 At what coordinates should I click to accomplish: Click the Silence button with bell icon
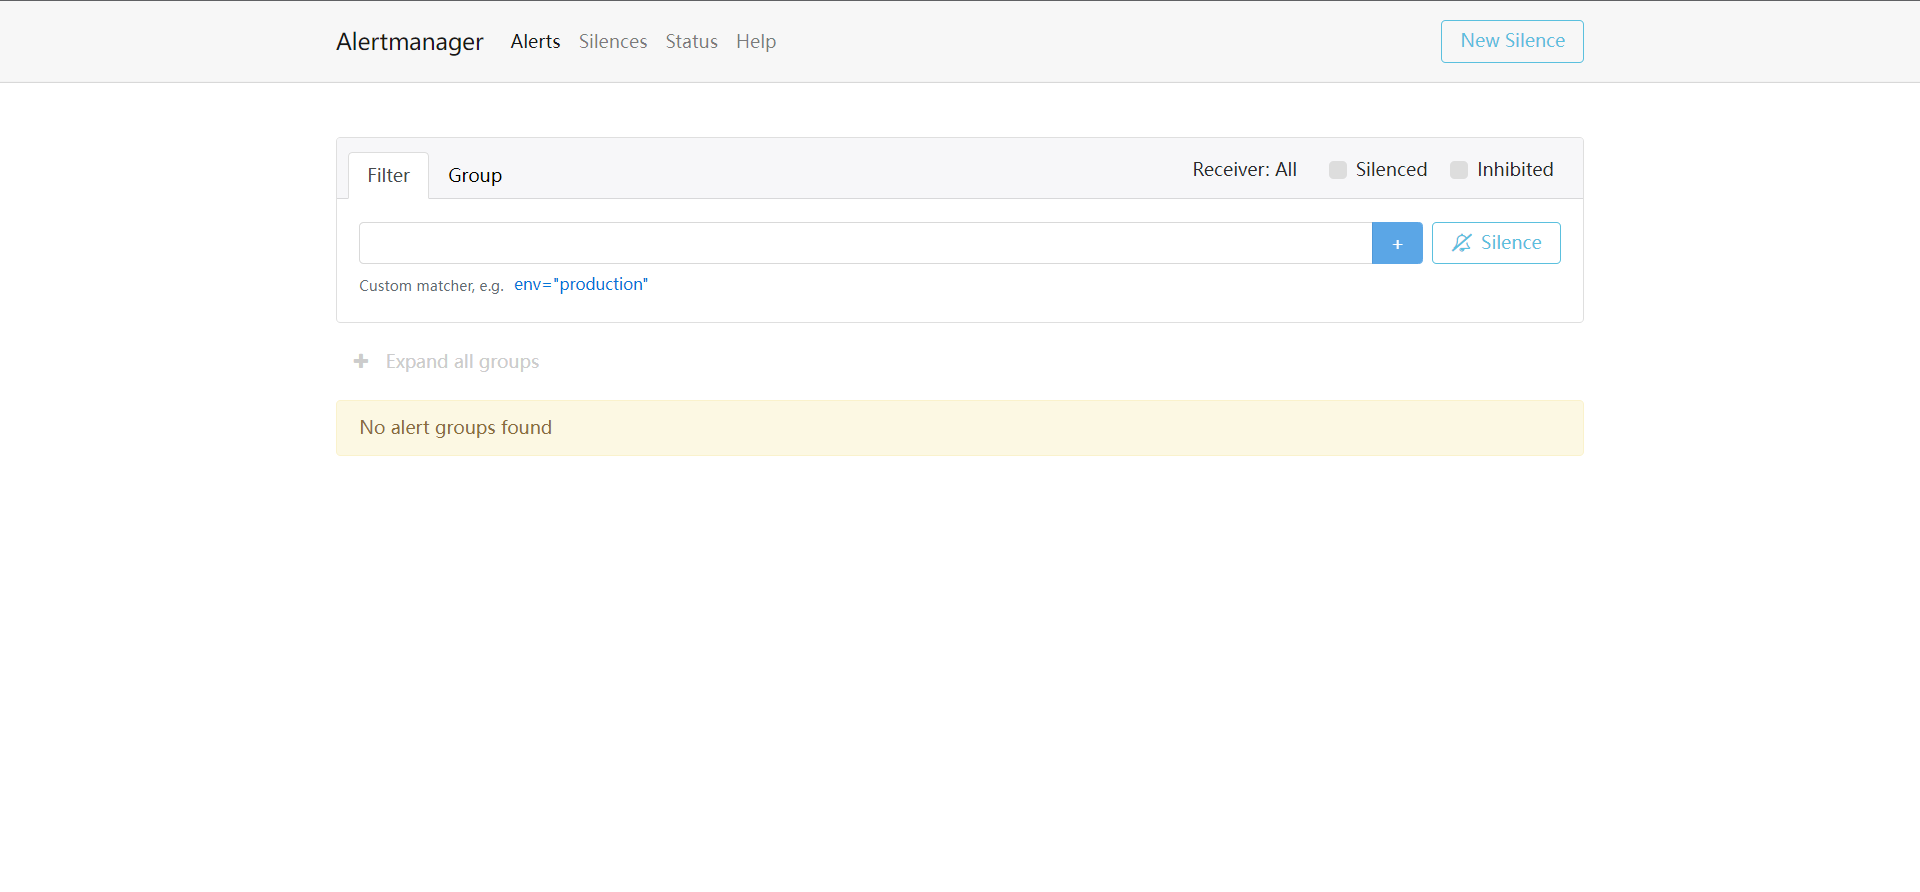tap(1496, 243)
